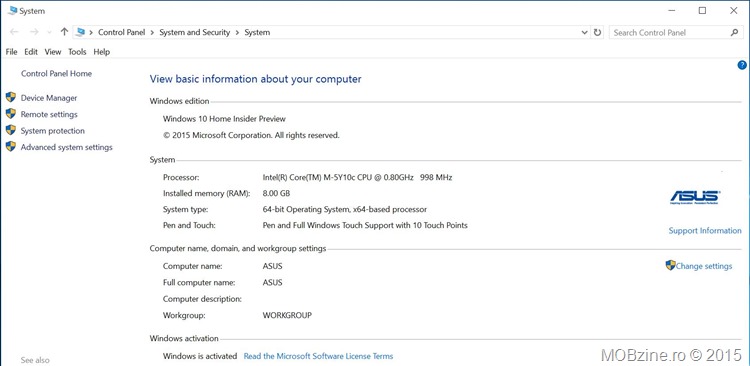The width and height of the screenshot is (750, 366).
Task: Open the File menu
Action: click(x=11, y=52)
